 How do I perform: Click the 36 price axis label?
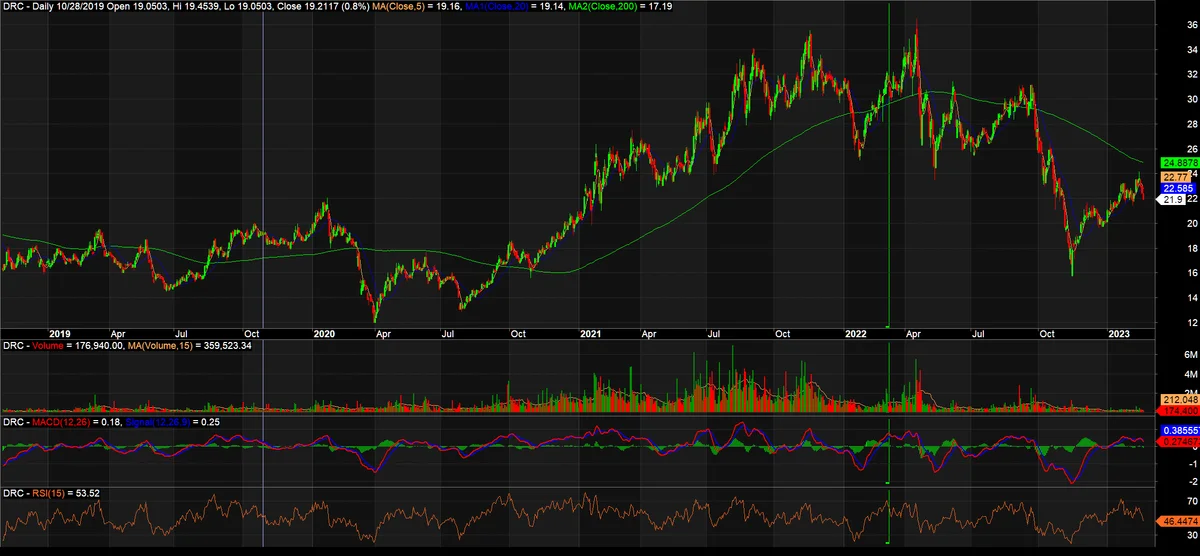(1192, 25)
